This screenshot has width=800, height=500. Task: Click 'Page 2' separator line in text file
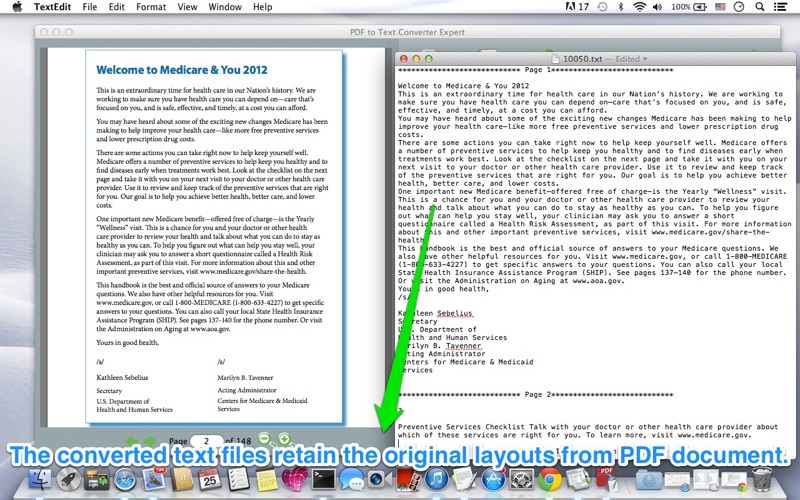coord(535,394)
